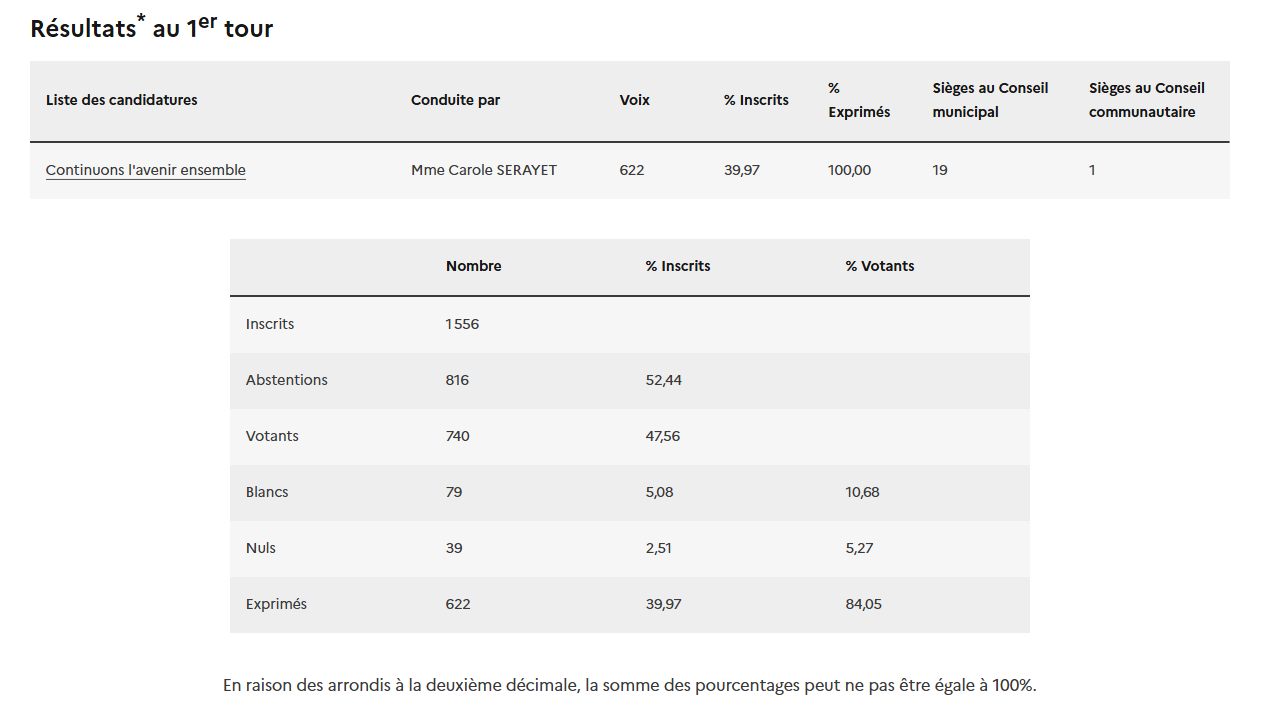Click the "% Exprimés" column header

tap(858, 100)
